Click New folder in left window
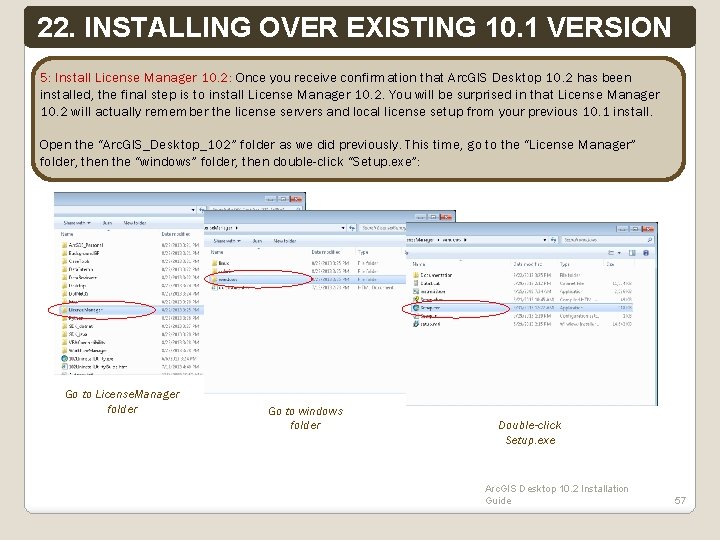 pos(135,223)
